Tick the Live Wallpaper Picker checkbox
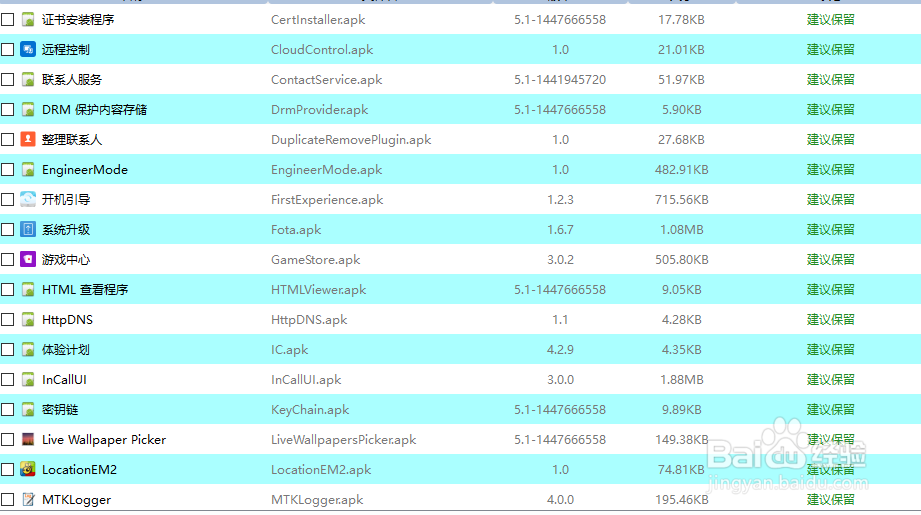This screenshot has height=515, width=921. 8,439
